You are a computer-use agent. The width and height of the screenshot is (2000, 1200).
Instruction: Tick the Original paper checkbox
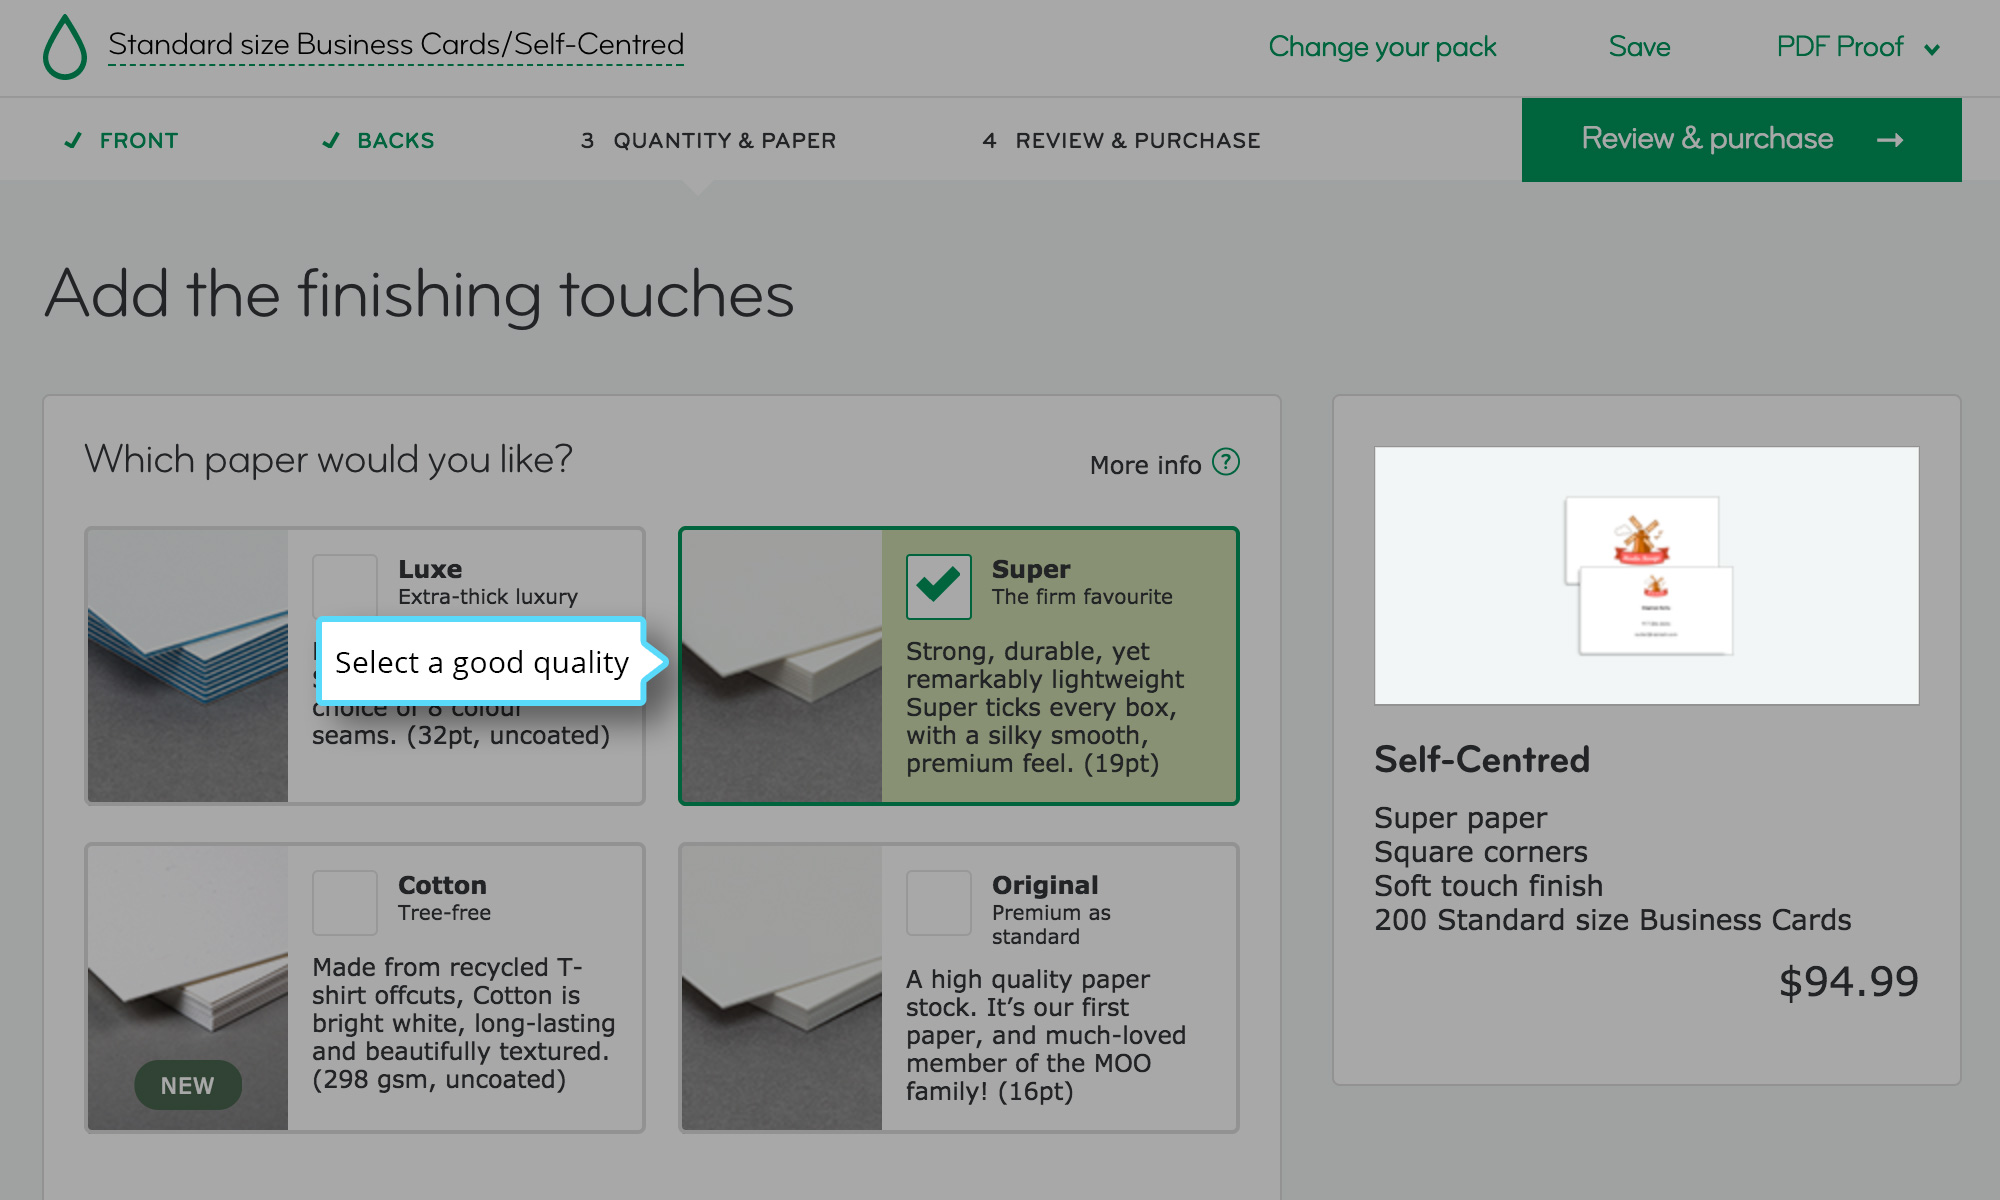click(938, 902)
